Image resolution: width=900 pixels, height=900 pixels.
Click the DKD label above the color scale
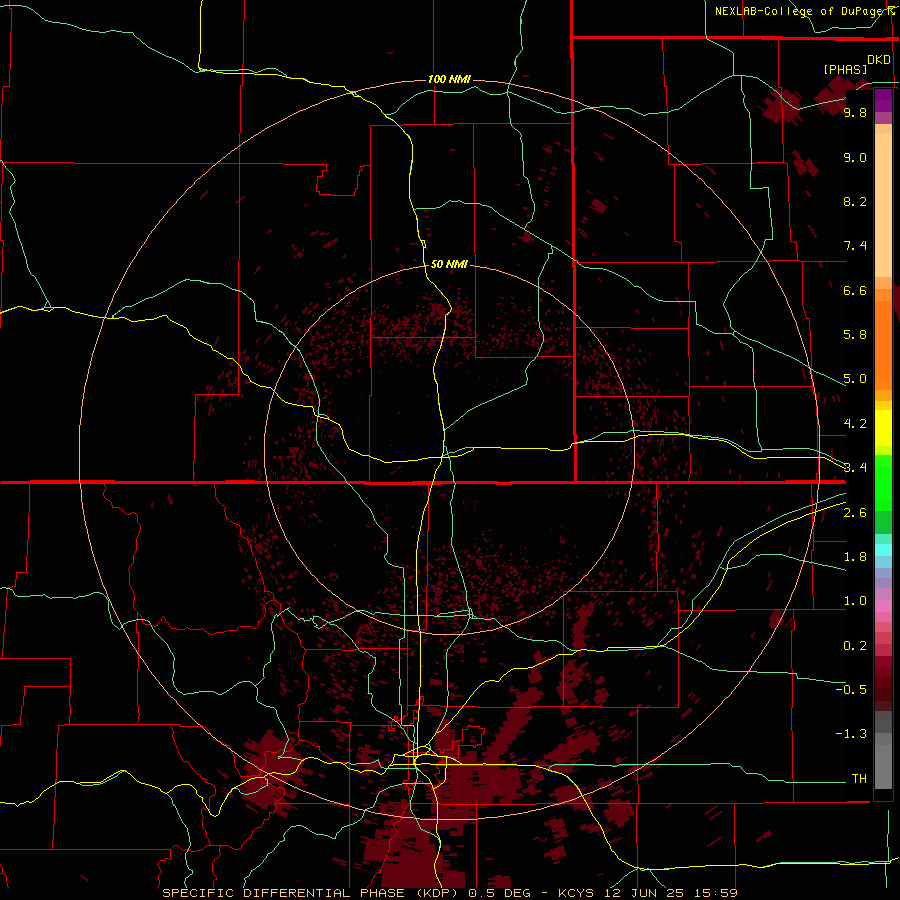[879, 60]
